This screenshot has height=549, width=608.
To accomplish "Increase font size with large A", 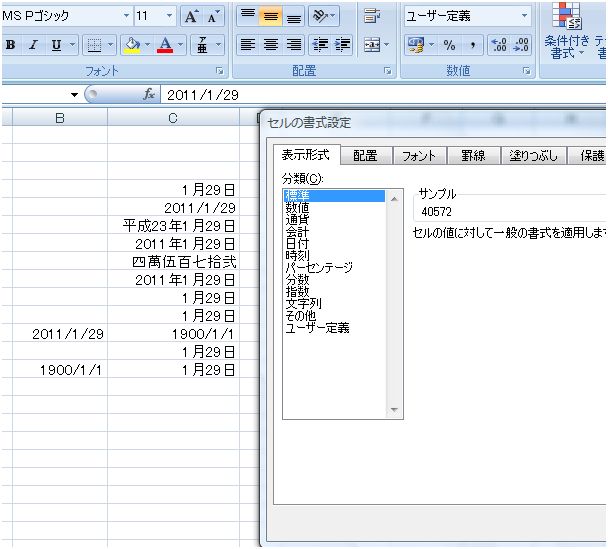I will click(x=191, y=16).
